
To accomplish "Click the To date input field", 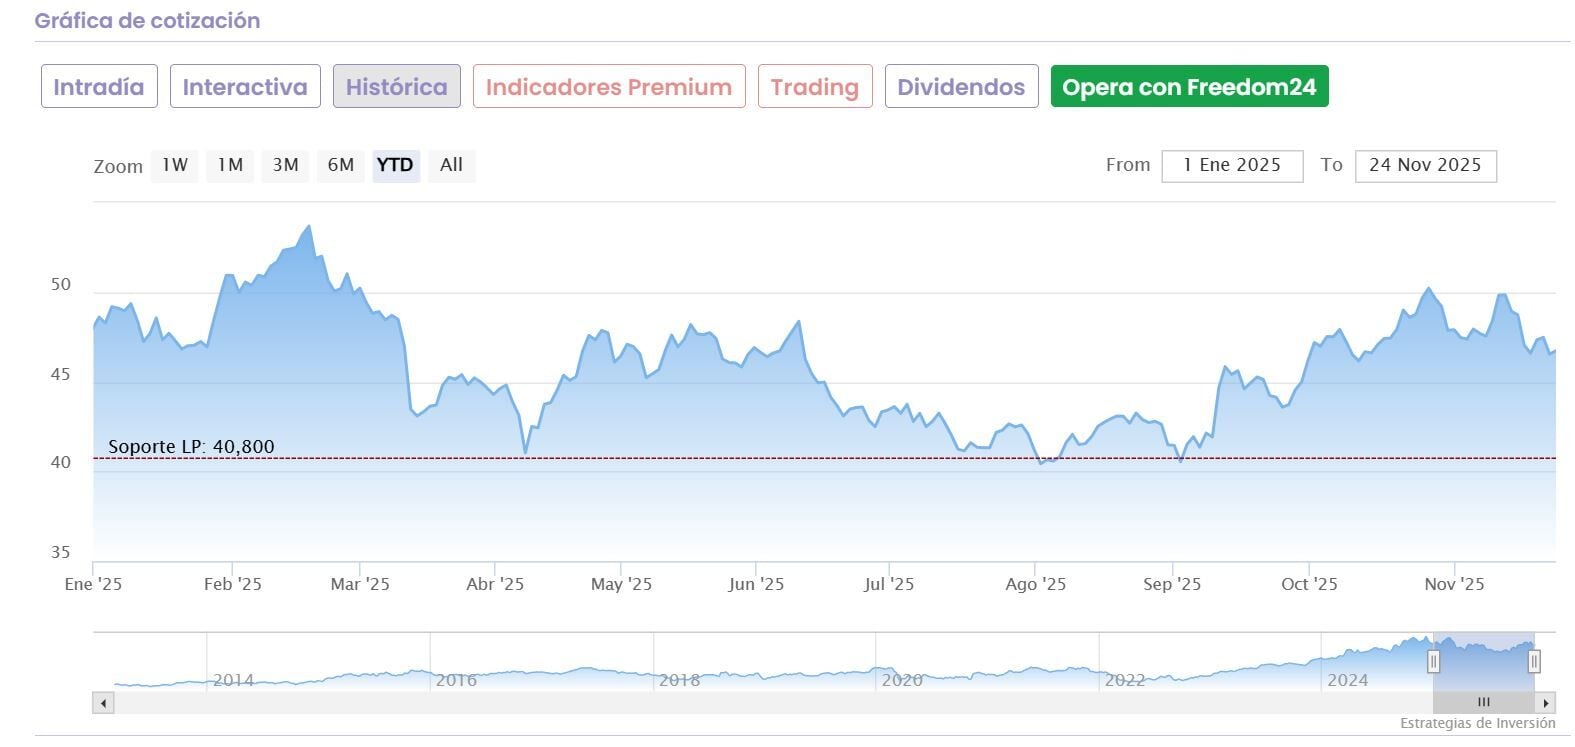I will pos(1425,166).
